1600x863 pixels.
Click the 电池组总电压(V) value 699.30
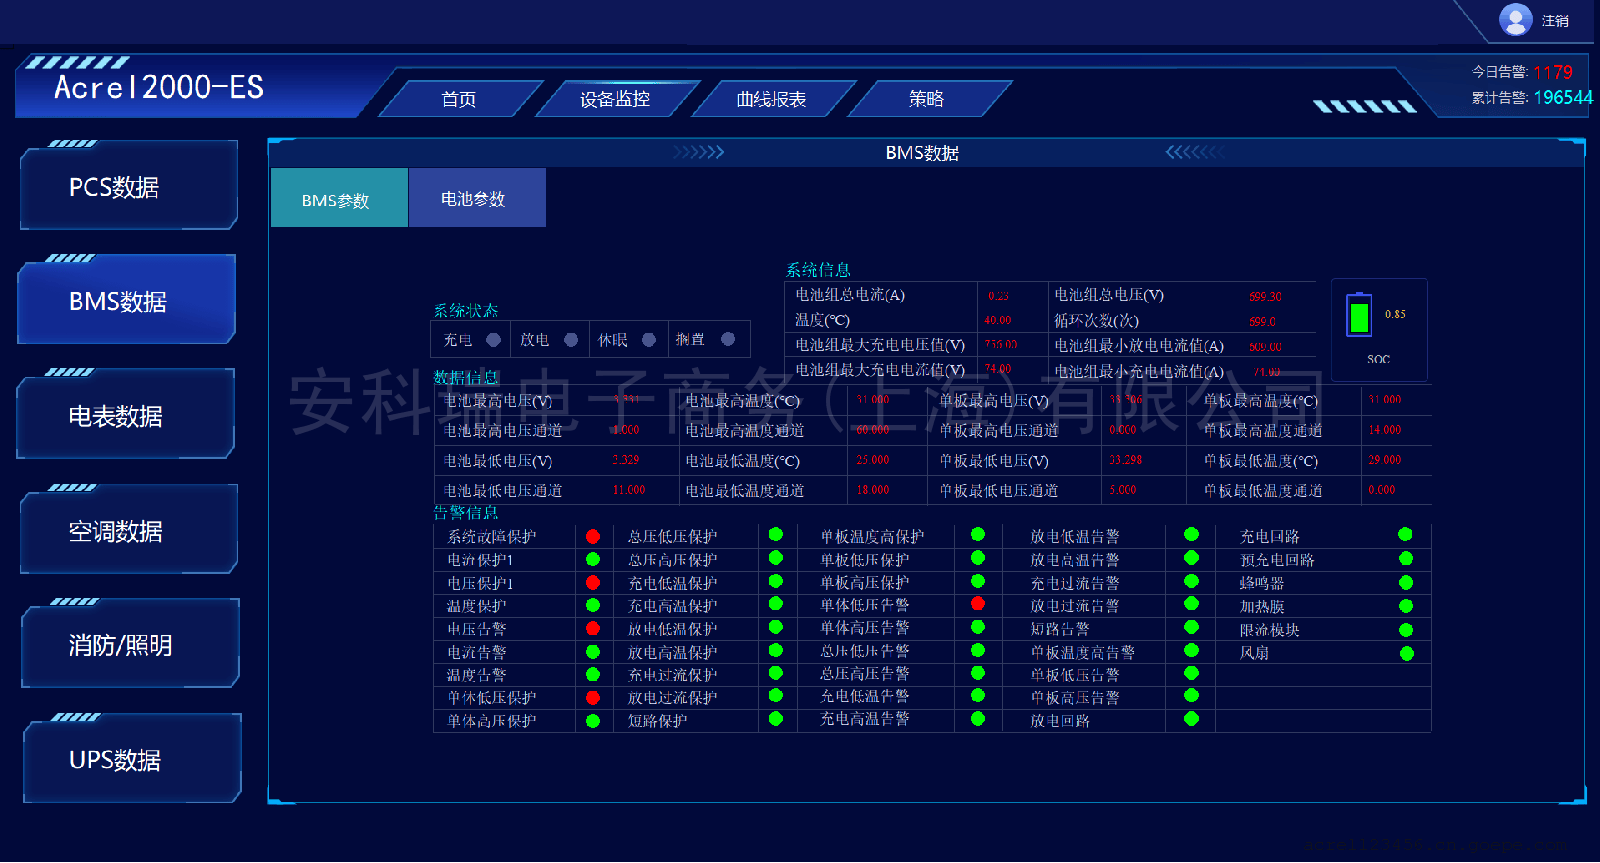pos(1265,297)
